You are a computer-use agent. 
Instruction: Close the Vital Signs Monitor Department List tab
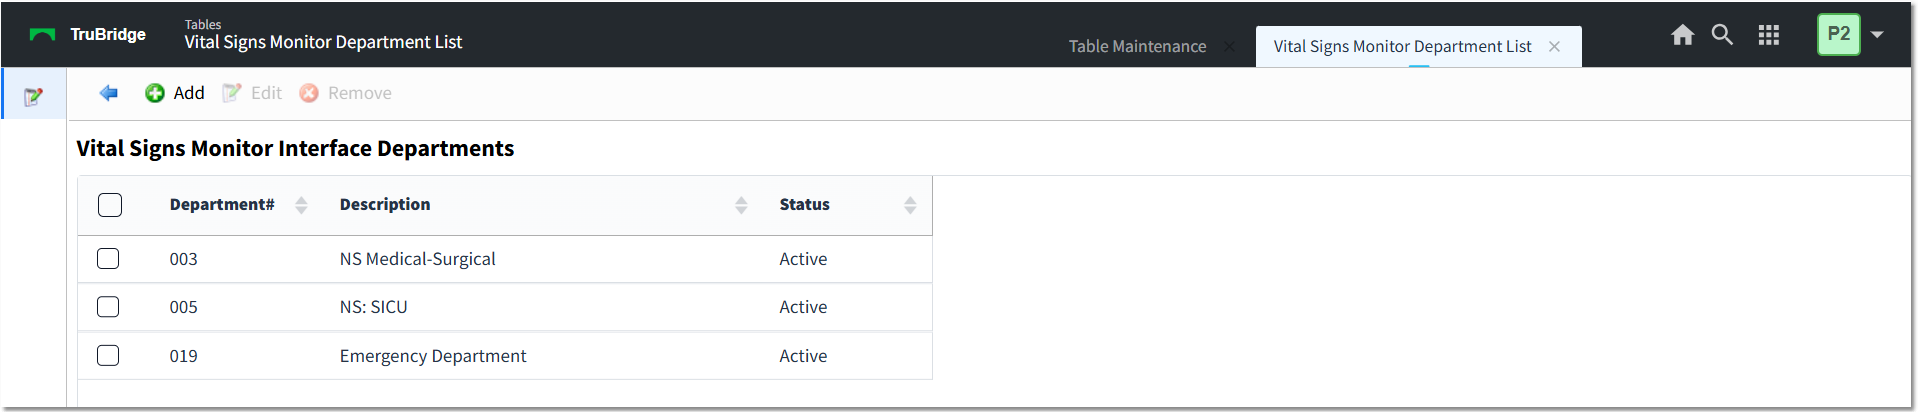point(1554,46)
